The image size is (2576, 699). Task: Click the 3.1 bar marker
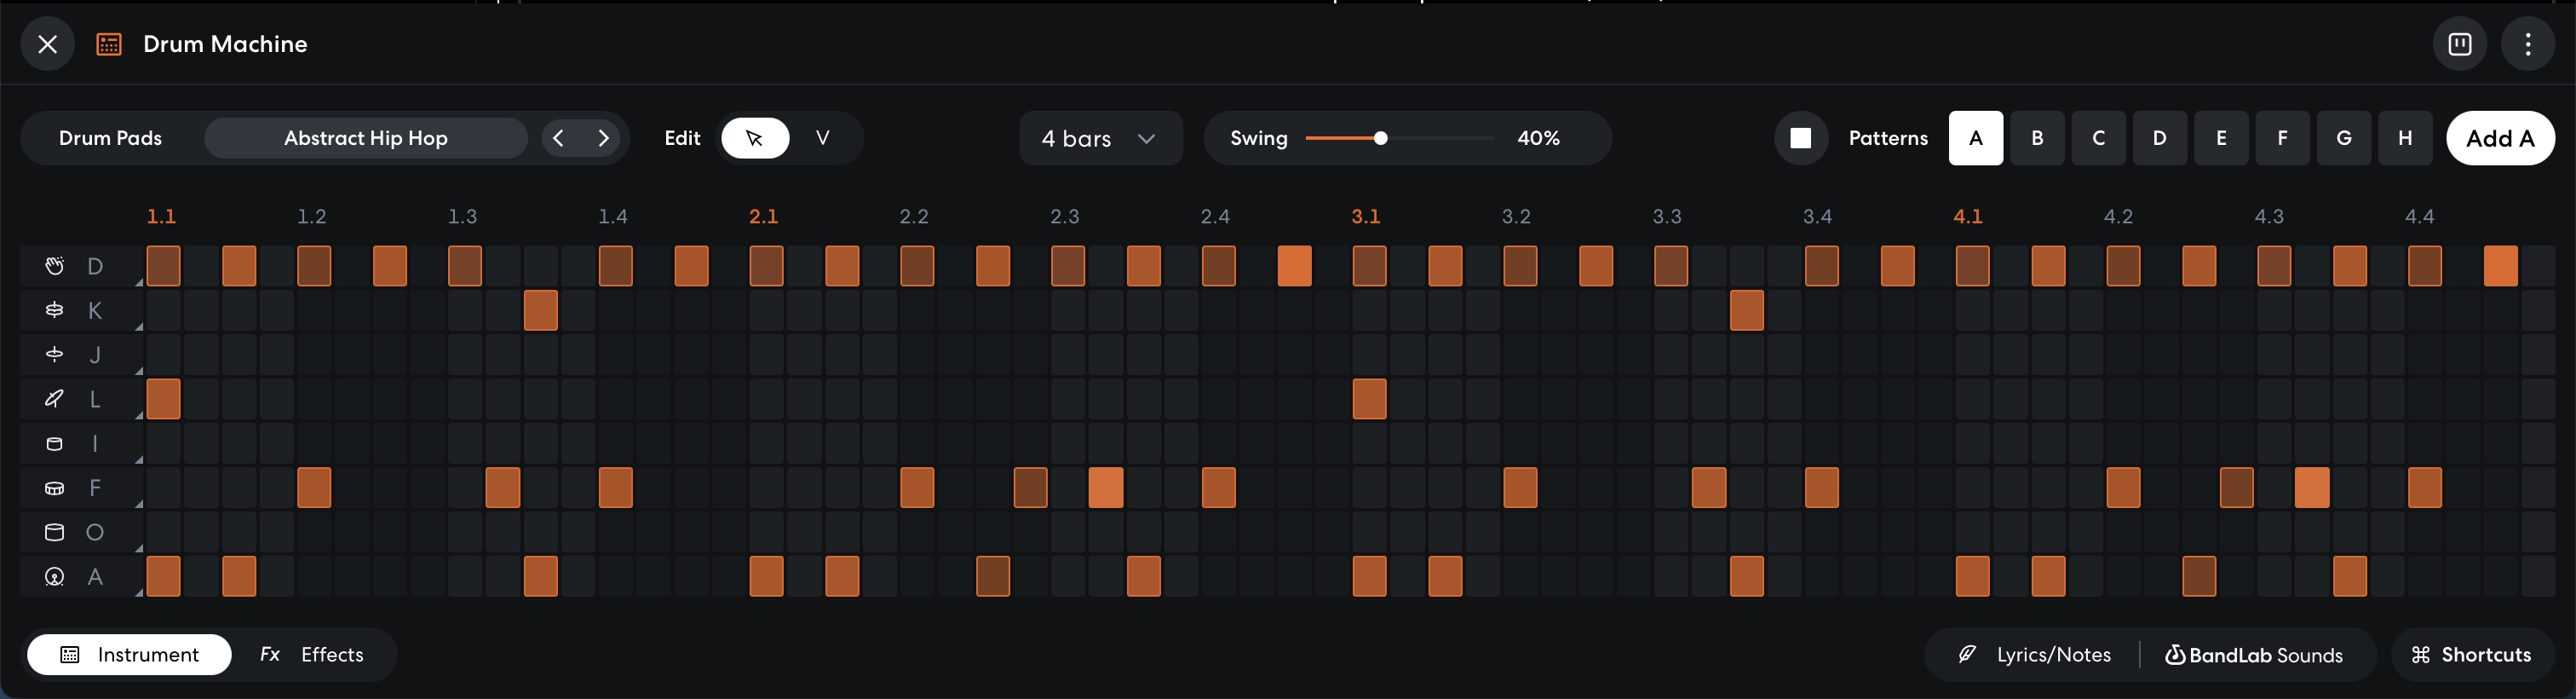(x=1366, y=216)
